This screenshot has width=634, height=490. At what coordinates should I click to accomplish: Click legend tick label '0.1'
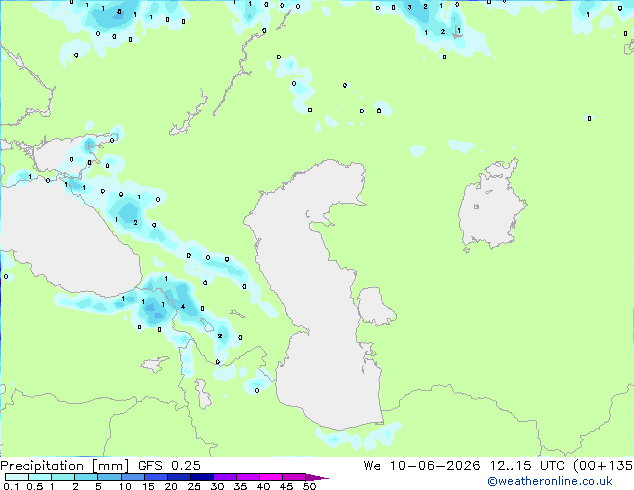point(11,486)
